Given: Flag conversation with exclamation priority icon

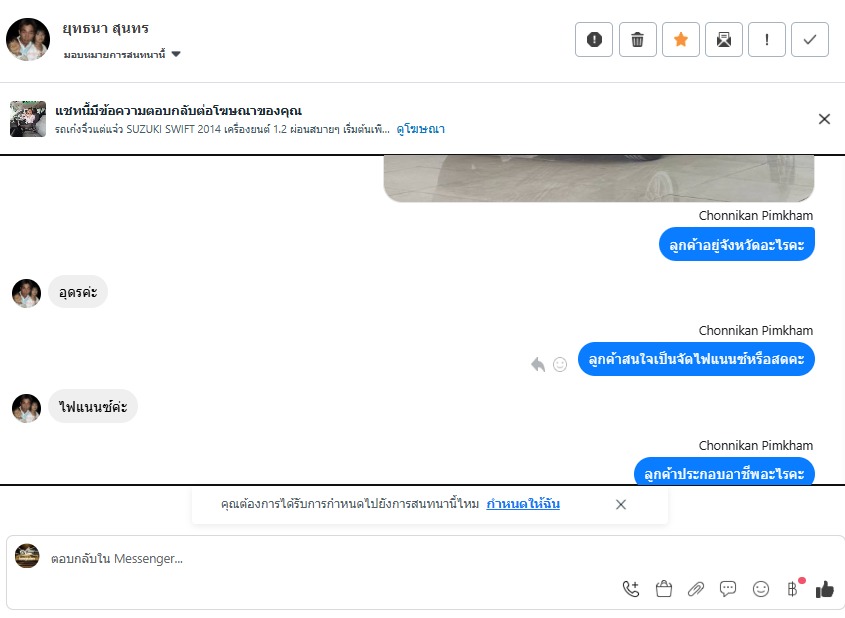Looking at the screenshot, I should point(767,39).
